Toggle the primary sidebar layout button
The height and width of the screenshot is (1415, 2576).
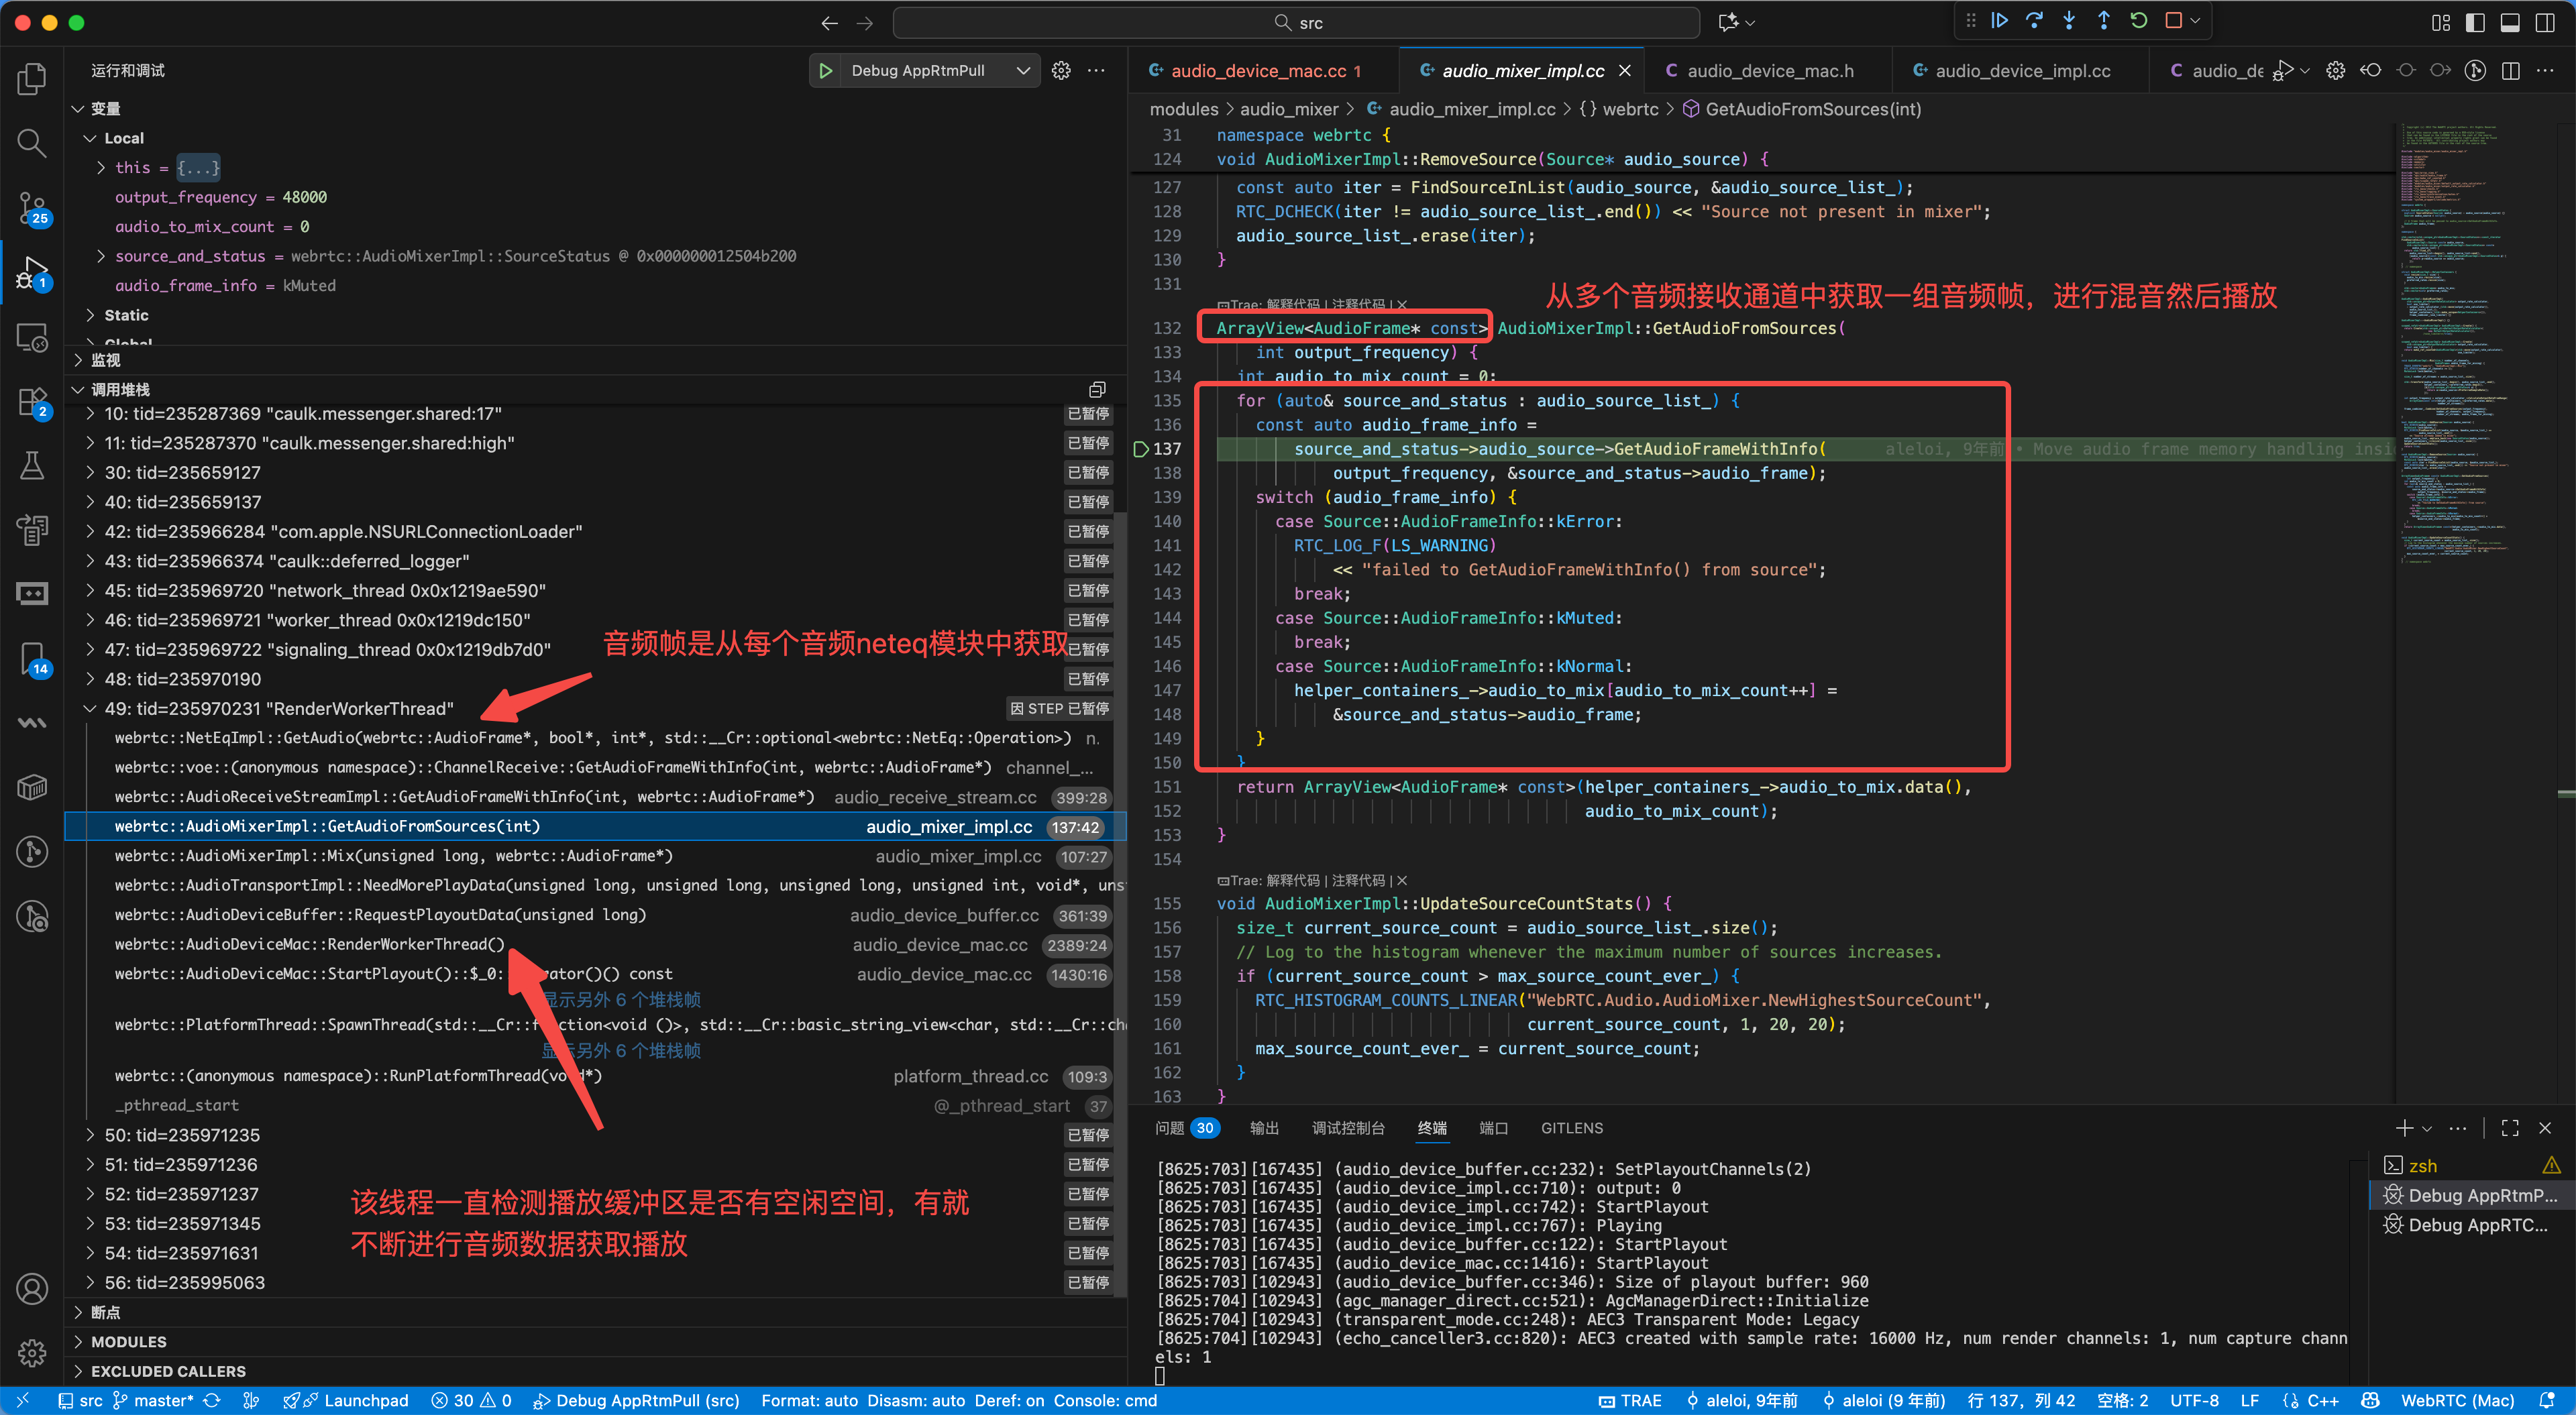[2475, 22]
